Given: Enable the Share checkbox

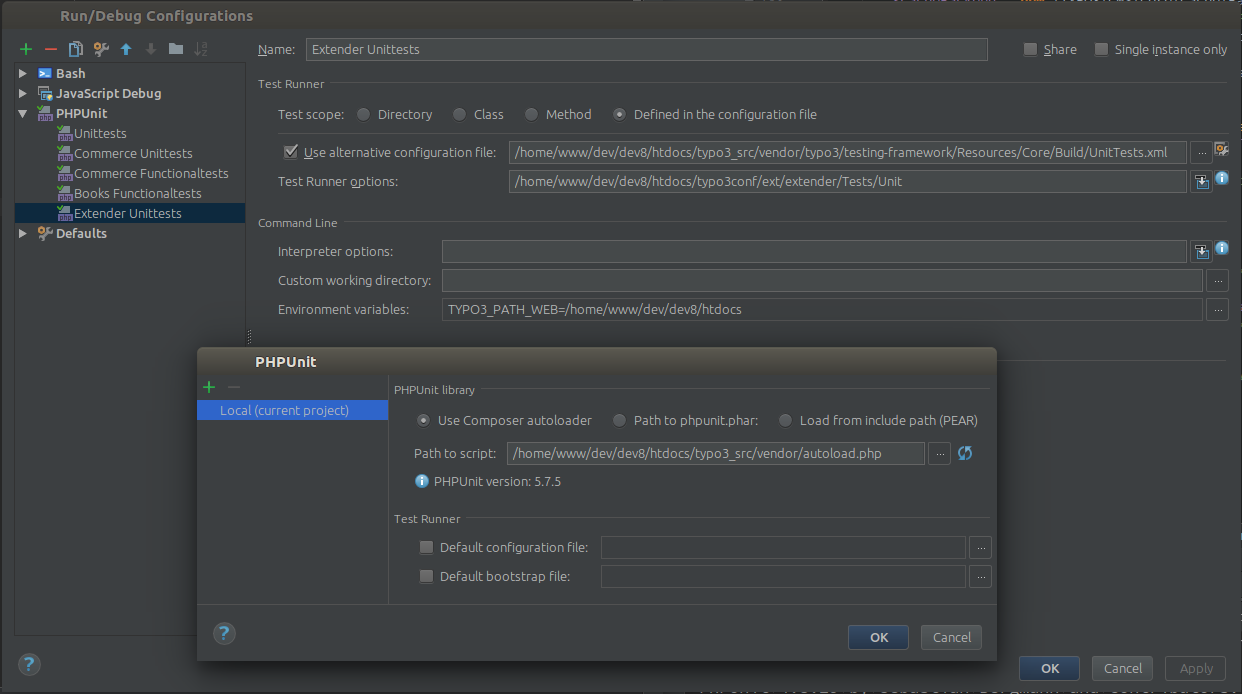Looking at the screenshot, I should pos(1030,49).
